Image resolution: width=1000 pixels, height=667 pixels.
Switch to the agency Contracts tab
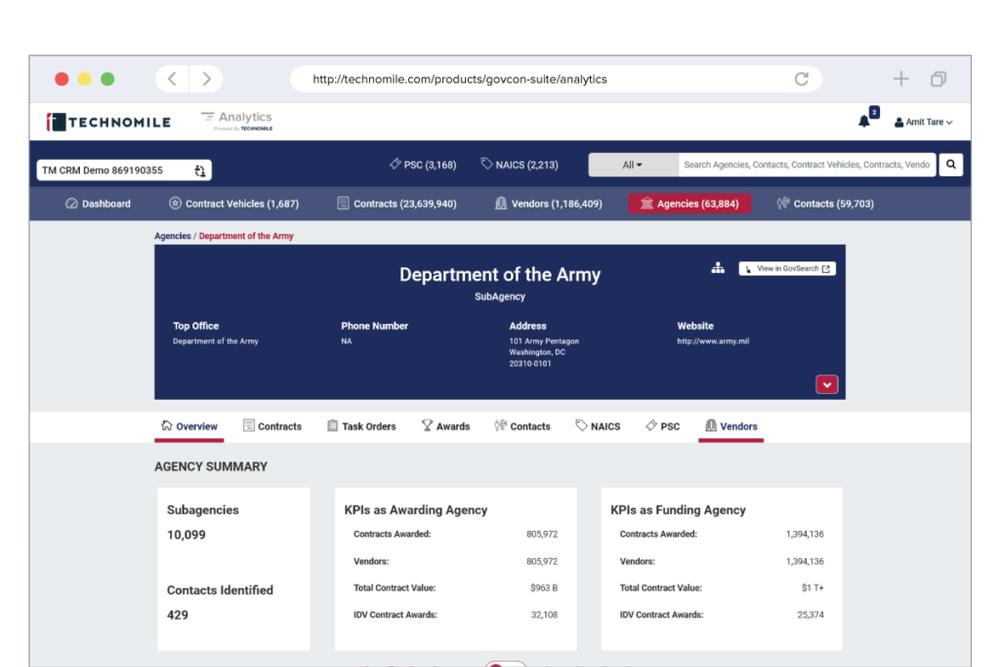pyautogui.click(x=272, y=426)
